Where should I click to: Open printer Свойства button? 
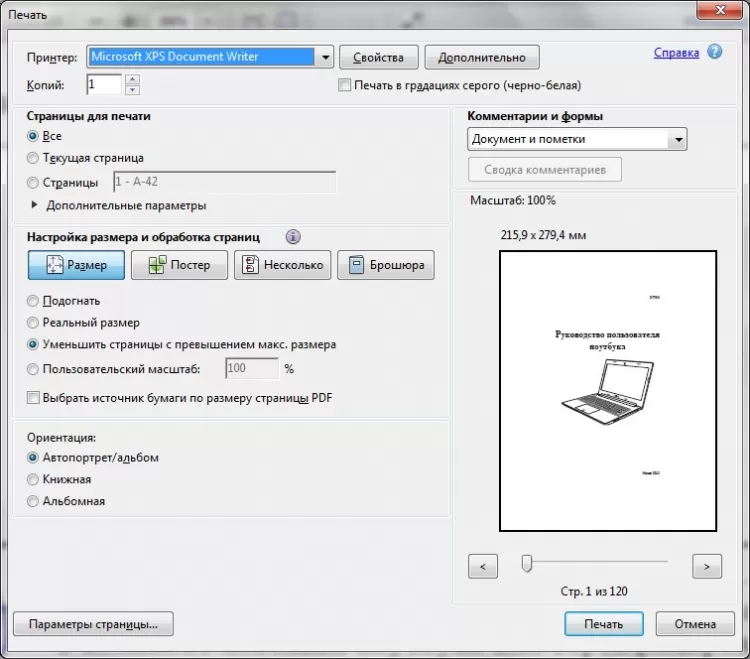[379, 57]
